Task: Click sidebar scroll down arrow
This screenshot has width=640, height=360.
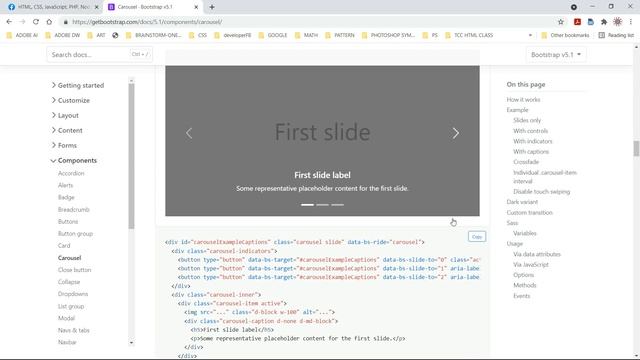Action: [x=131, y=343]
